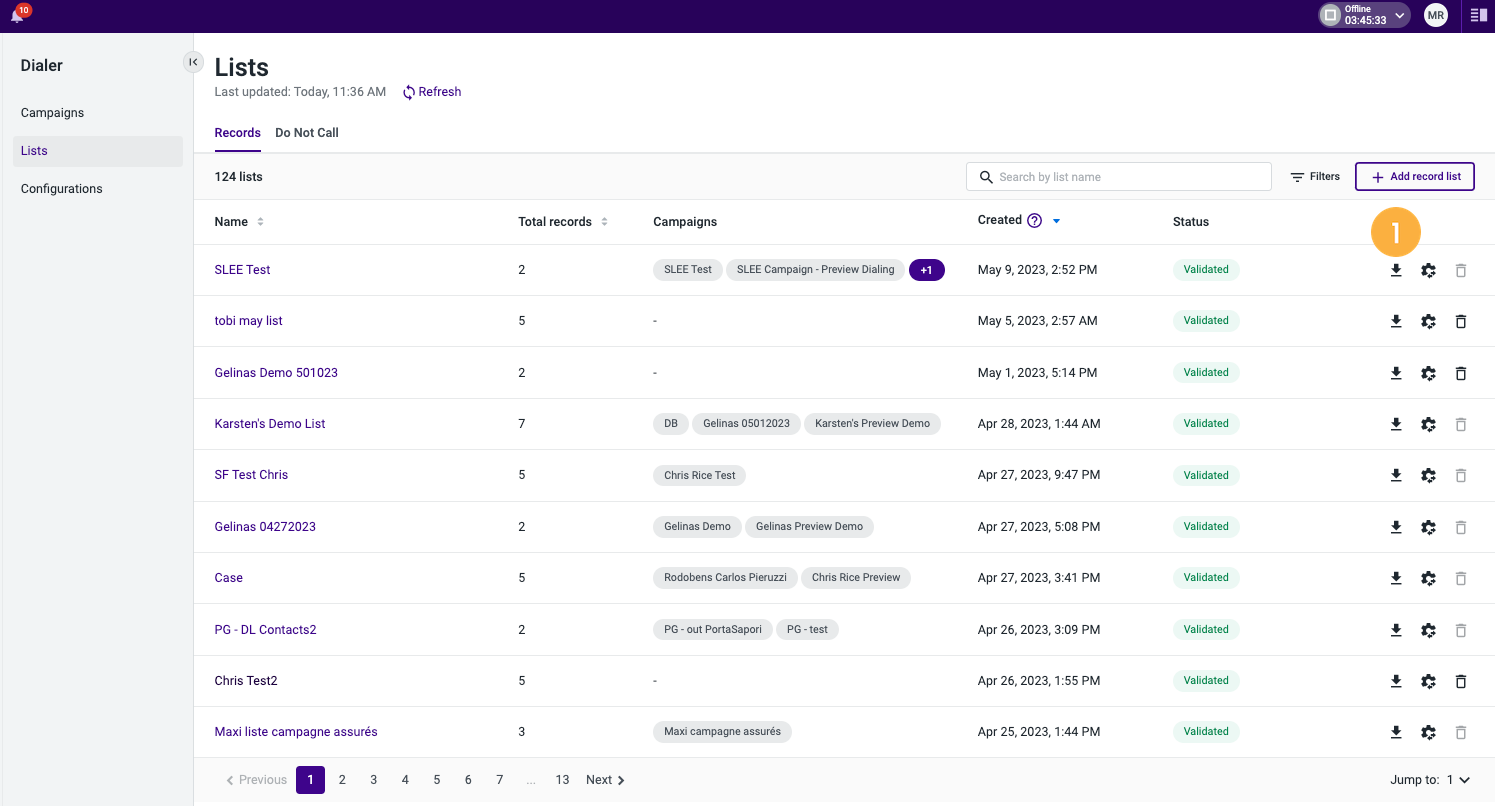This screenshot has height=806, width=1495.
Task: Open settings for the Case list
Action: pyautogui.click(x=1428, y=578)
